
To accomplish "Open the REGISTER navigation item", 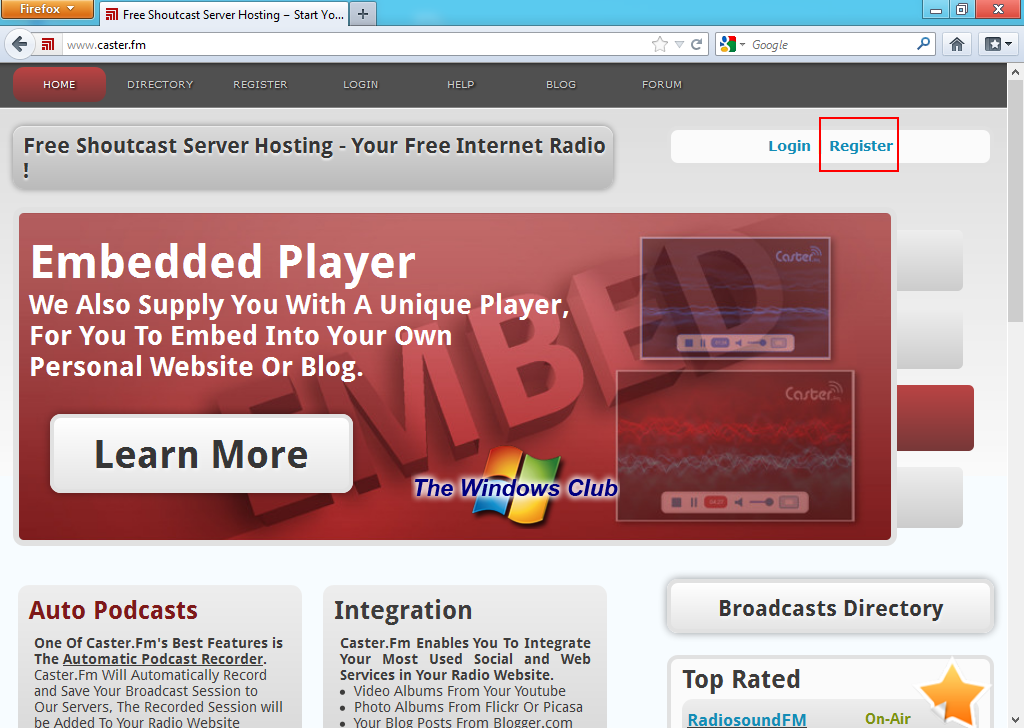I will (260, 84).
